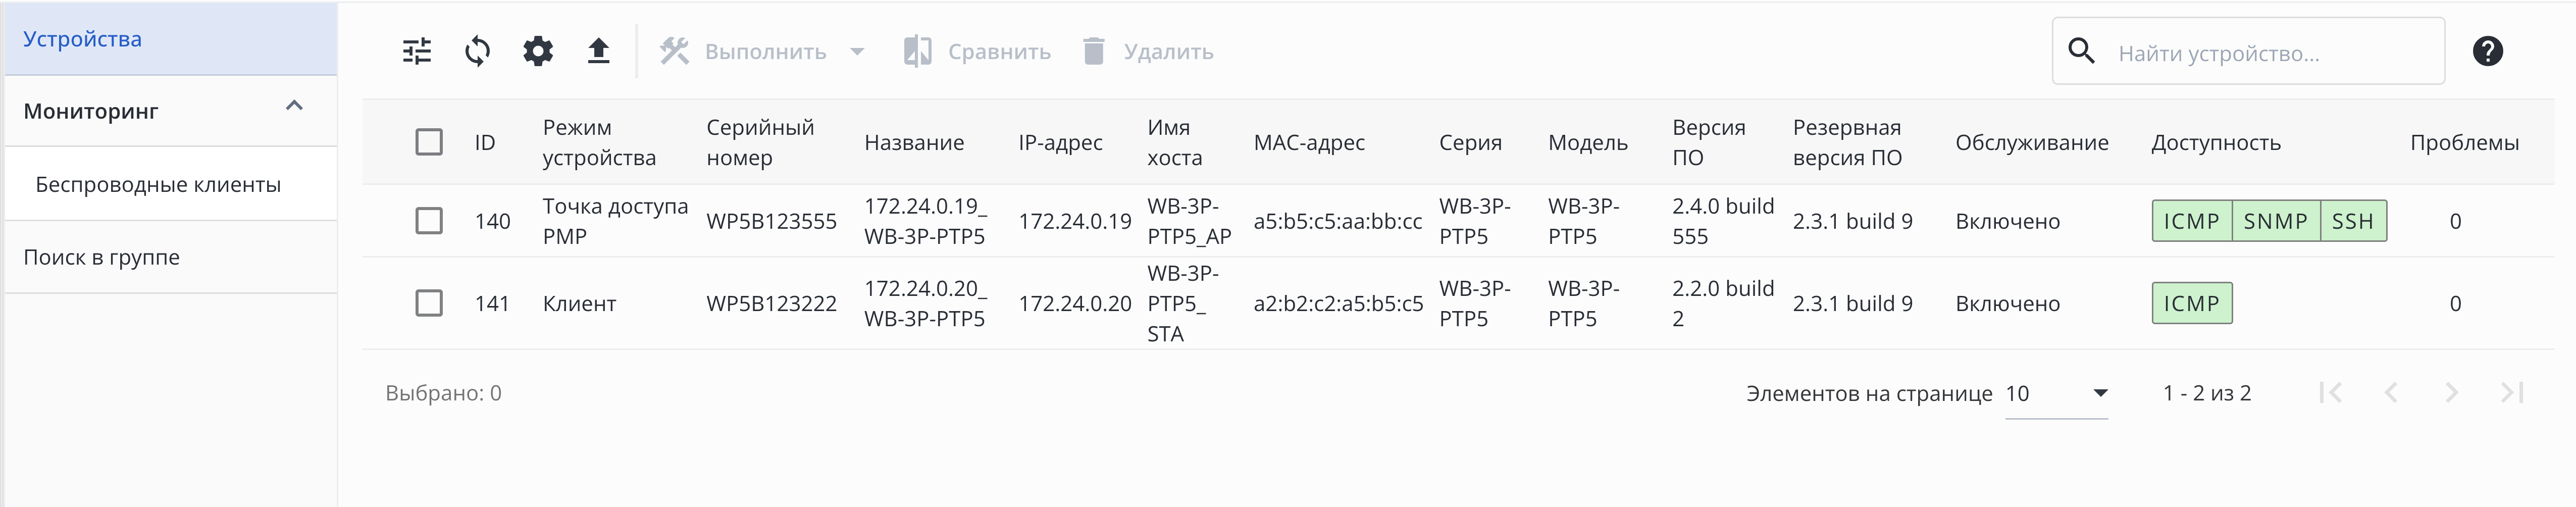
Task: Collapse the Мониторинг section
Action: (294, 106)
